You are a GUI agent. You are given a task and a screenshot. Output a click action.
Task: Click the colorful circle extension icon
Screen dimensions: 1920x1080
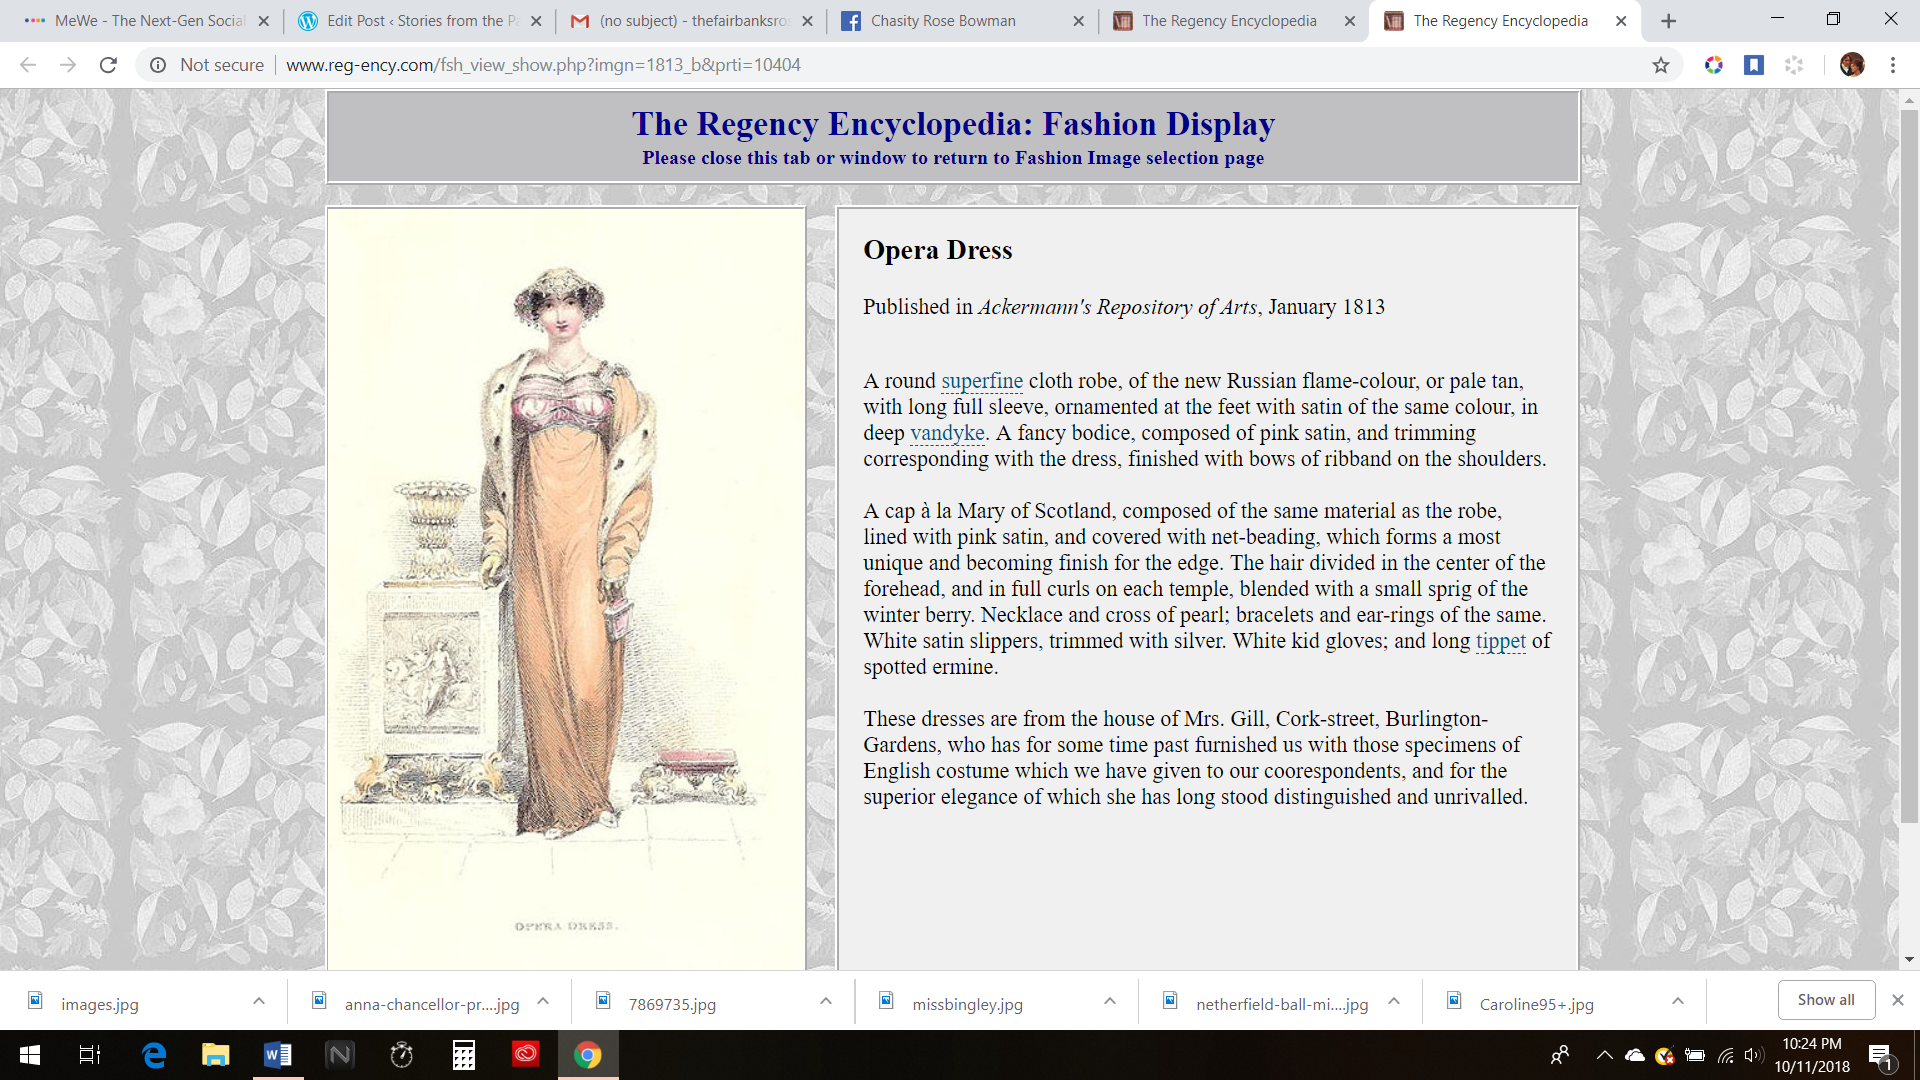tap(1714, 65)
